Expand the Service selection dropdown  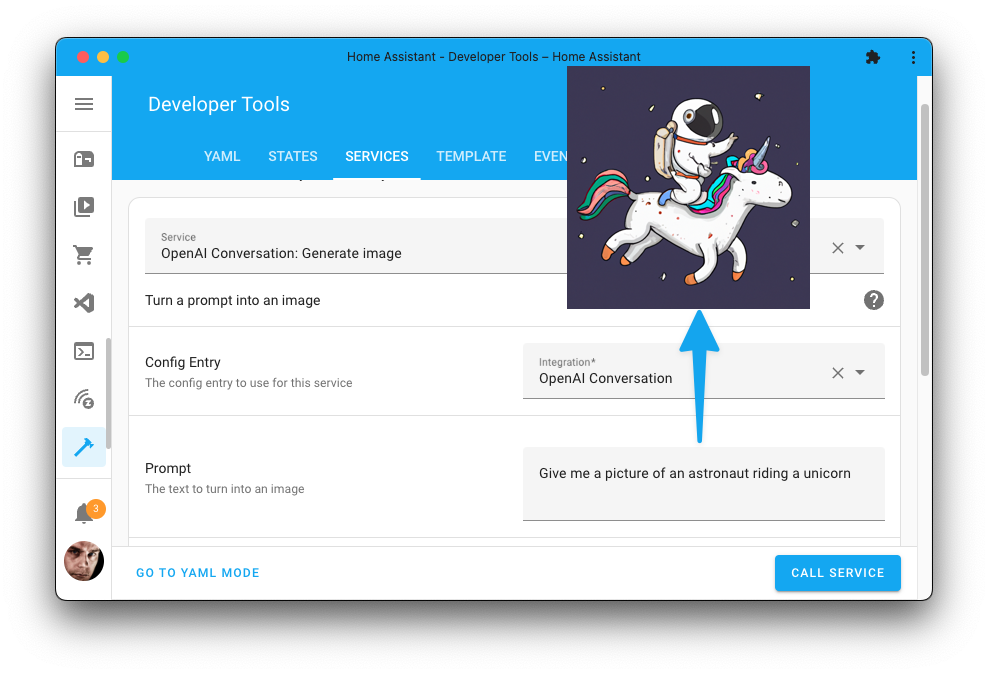pyautogui.click(x=861, y=246)
